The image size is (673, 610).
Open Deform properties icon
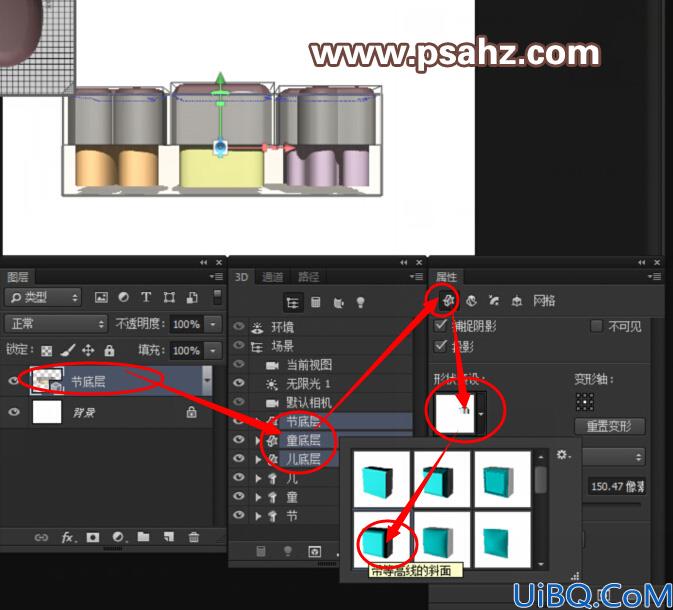471,300
